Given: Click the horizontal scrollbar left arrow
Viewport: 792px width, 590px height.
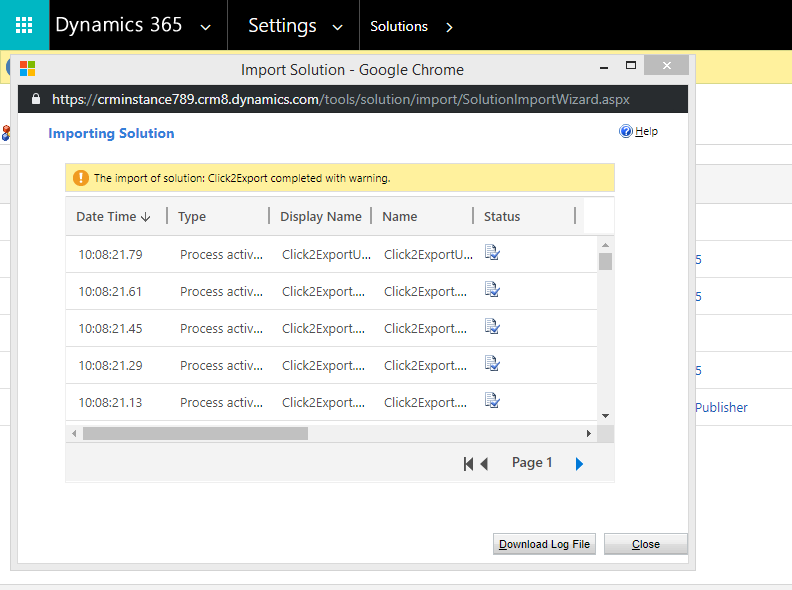Looking at the screenshot, I should tap(74, 433).
